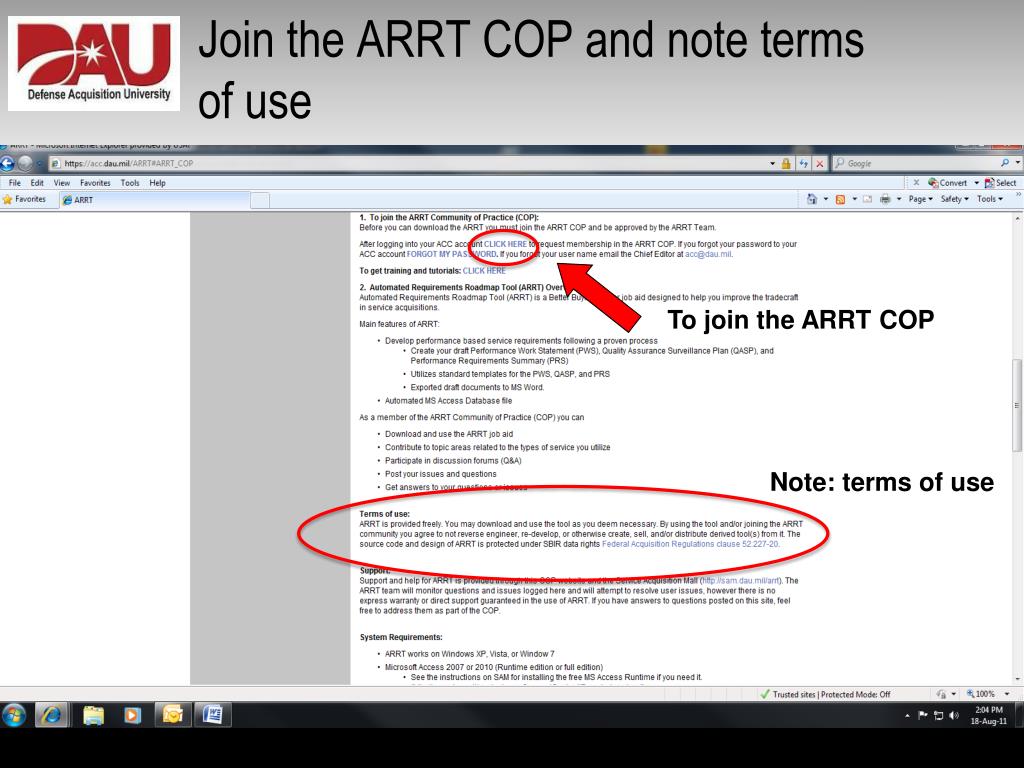The width and height of the screenshot is (1024, 768).
Task: Open Federal Acquisition Regulations clause 52.227-20 link
Action: pos(690,544)
